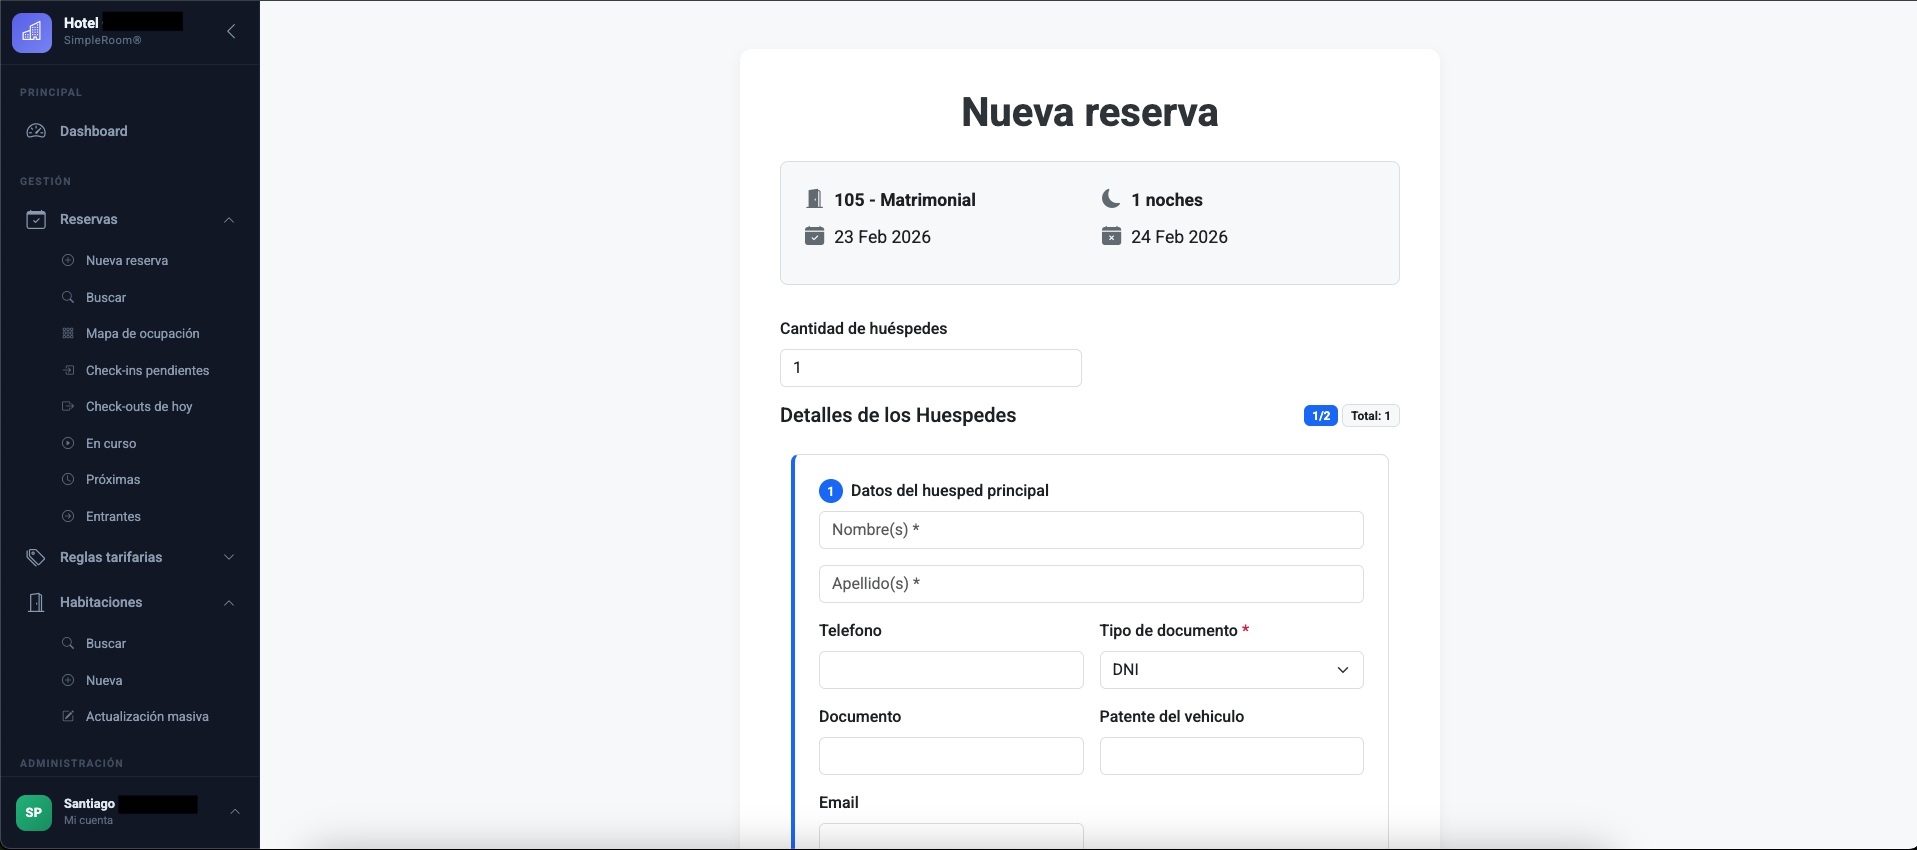Click the Detalles de los Huespedes heading
Image resolution: width=1917 pixels, height=850 pixels.
pos(898,415)
